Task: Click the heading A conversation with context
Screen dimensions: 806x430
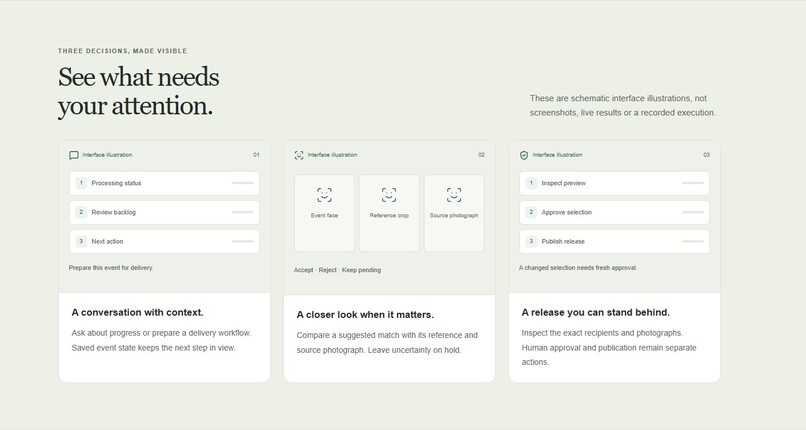Action: click(137, 312)
